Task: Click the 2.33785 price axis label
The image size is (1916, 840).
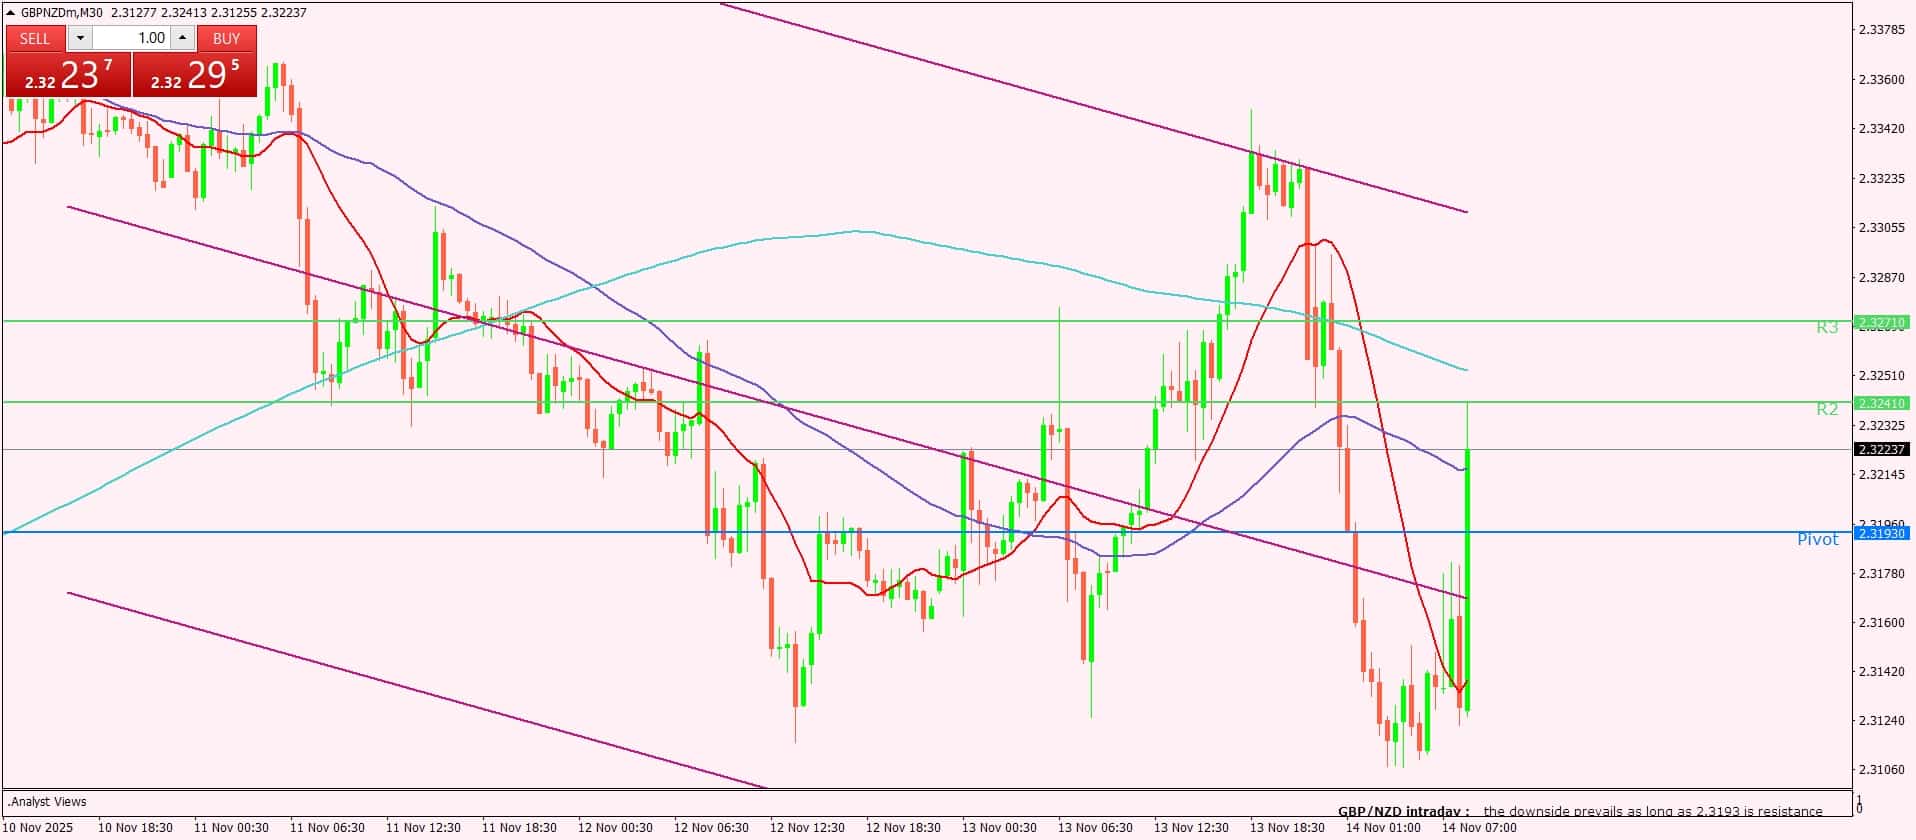Action: click(x=1881, y=30)
